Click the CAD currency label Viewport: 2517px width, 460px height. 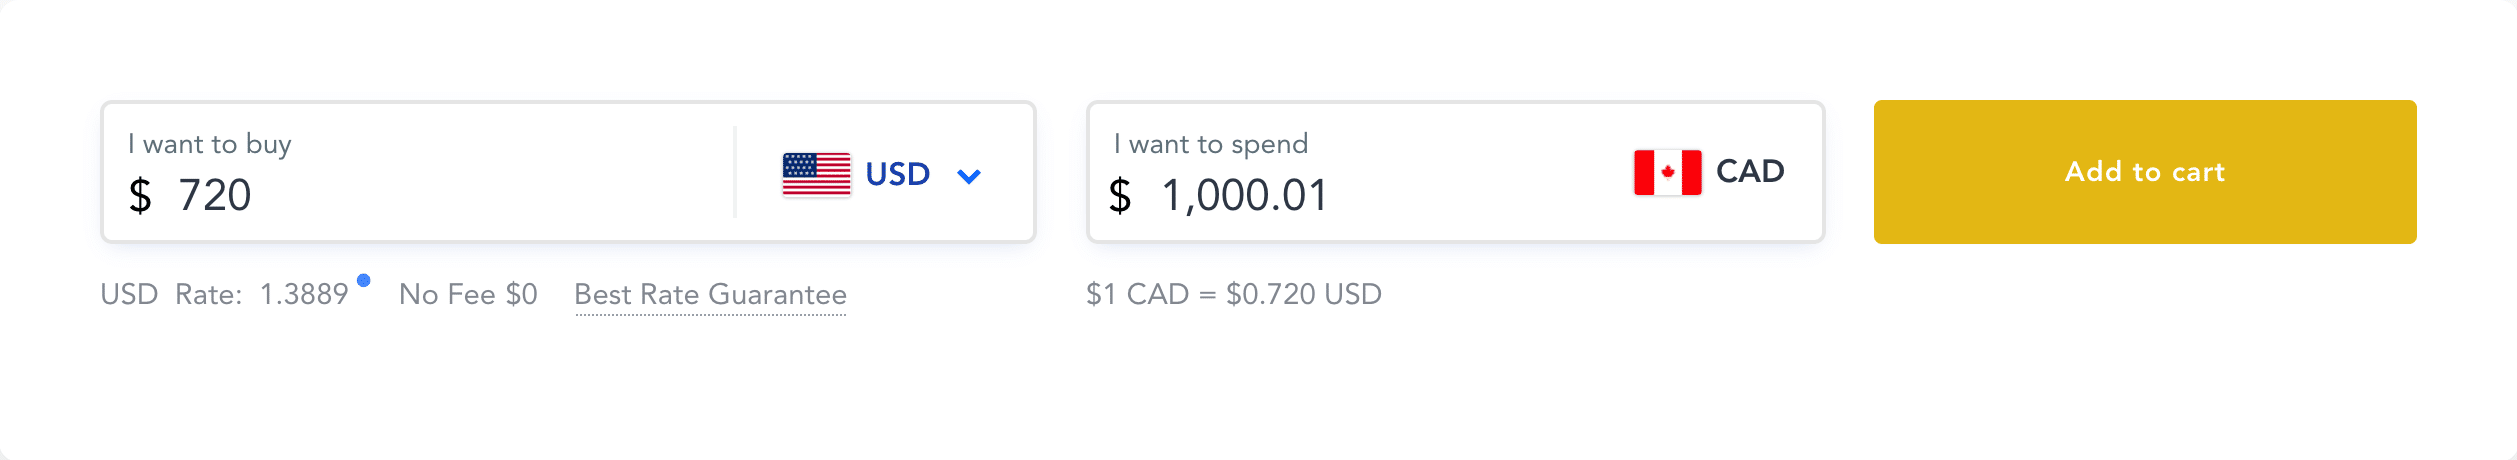pyautogui.click(x=1749, y=171)
